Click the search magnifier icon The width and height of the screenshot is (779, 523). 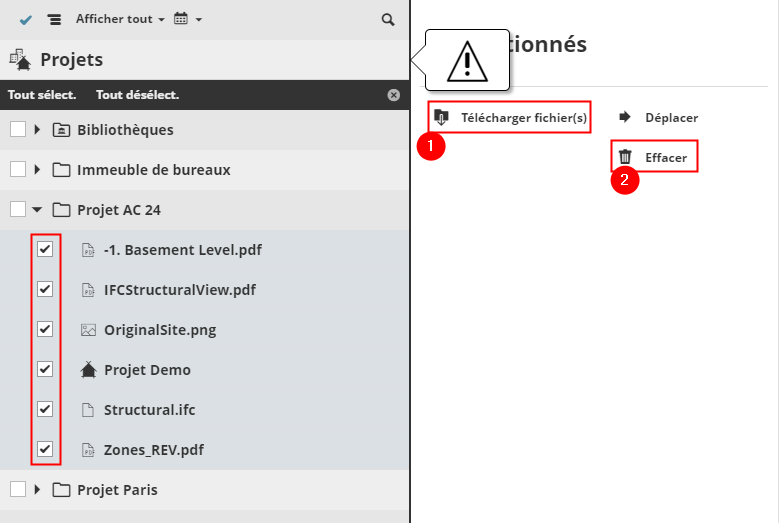(x=388, y=19)
